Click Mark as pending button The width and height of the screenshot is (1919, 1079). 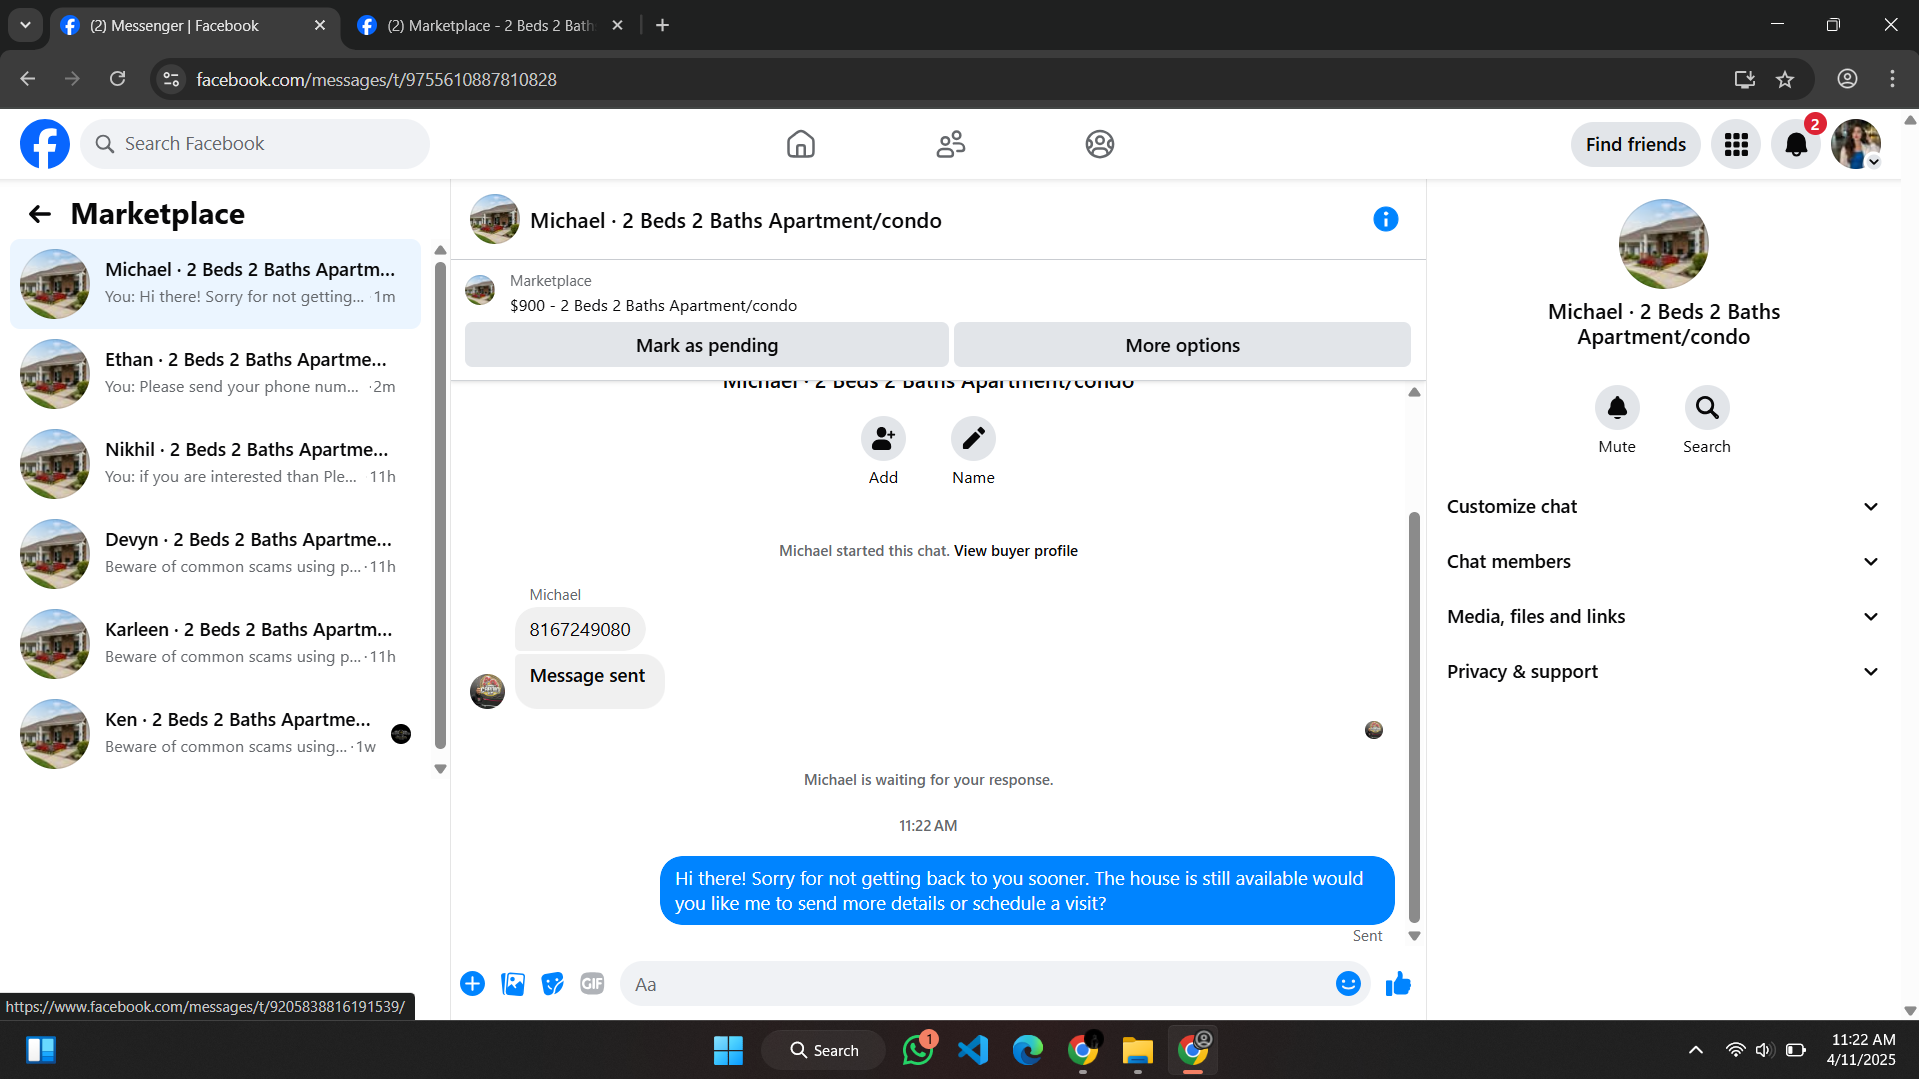tap(706, 345)
